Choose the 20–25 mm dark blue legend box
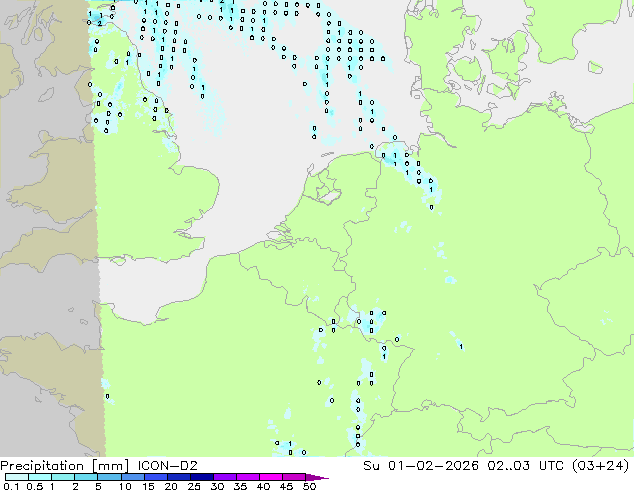The height and width of the screenshot is (490, 634). pos(179,477)
